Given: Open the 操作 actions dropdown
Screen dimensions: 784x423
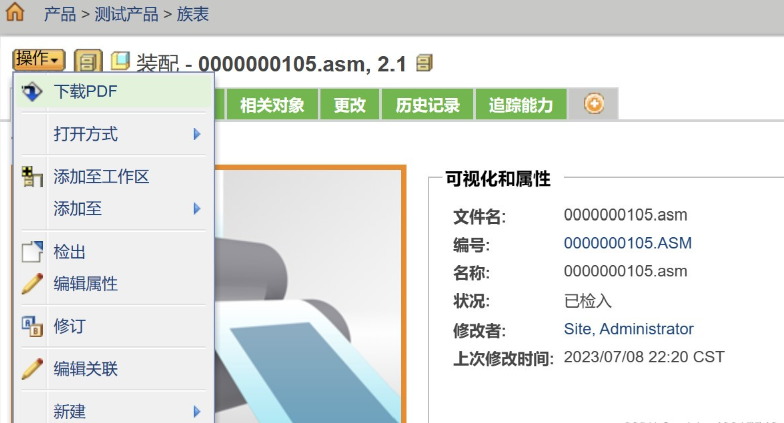Looking at the screenshot, I should (39, 60).
